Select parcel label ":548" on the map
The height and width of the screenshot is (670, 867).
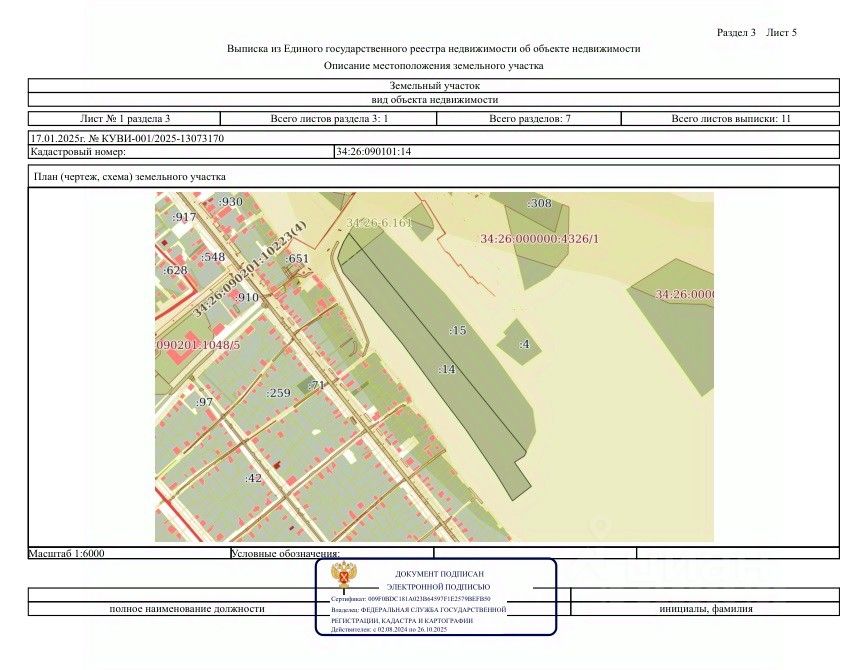[x=213, y=257]
